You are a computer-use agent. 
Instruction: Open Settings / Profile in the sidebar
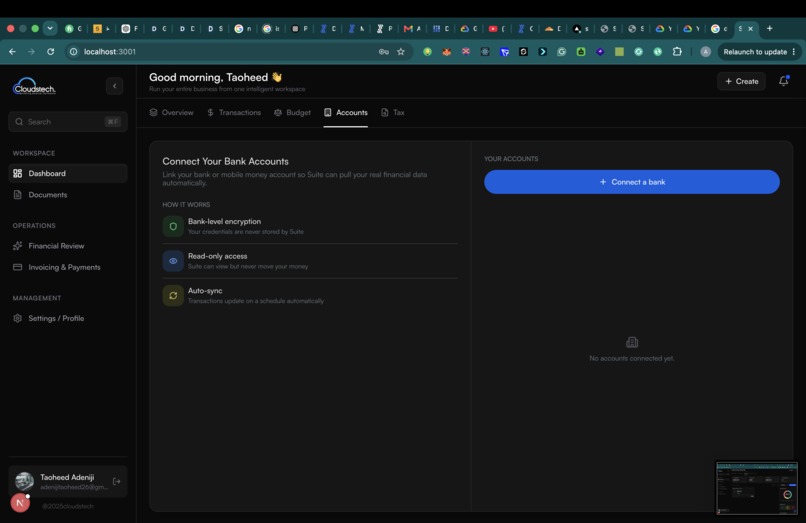67,318
